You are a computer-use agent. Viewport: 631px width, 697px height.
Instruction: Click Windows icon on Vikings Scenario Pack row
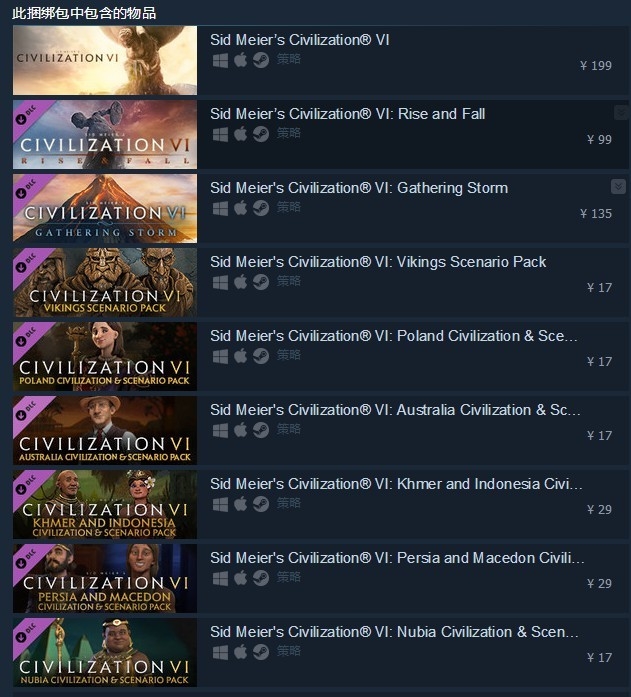pyautogui.click(x=220, y=282)
